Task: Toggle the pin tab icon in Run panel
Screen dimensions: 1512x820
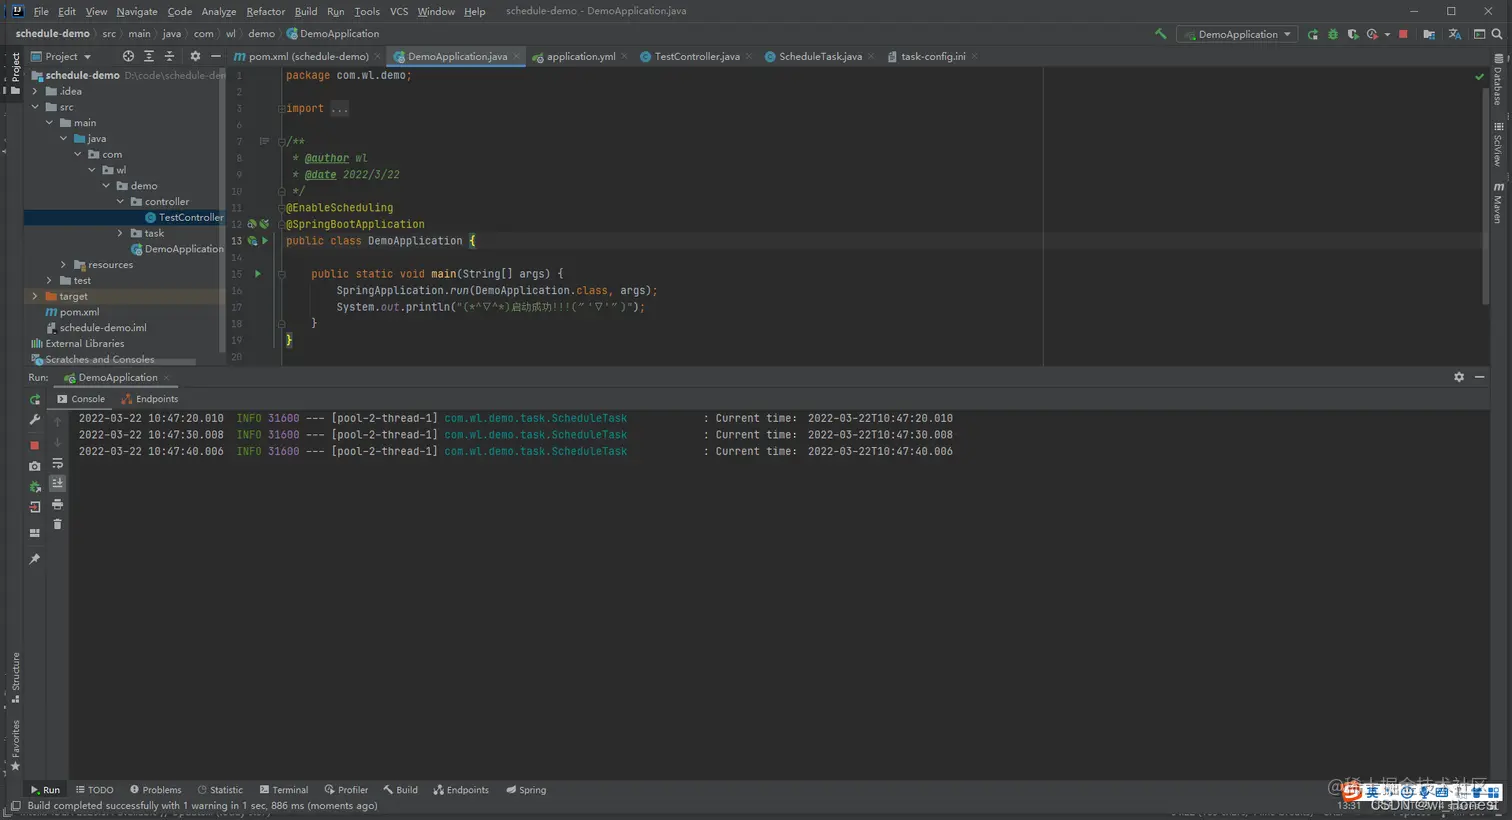Action: tap(35, 559)
